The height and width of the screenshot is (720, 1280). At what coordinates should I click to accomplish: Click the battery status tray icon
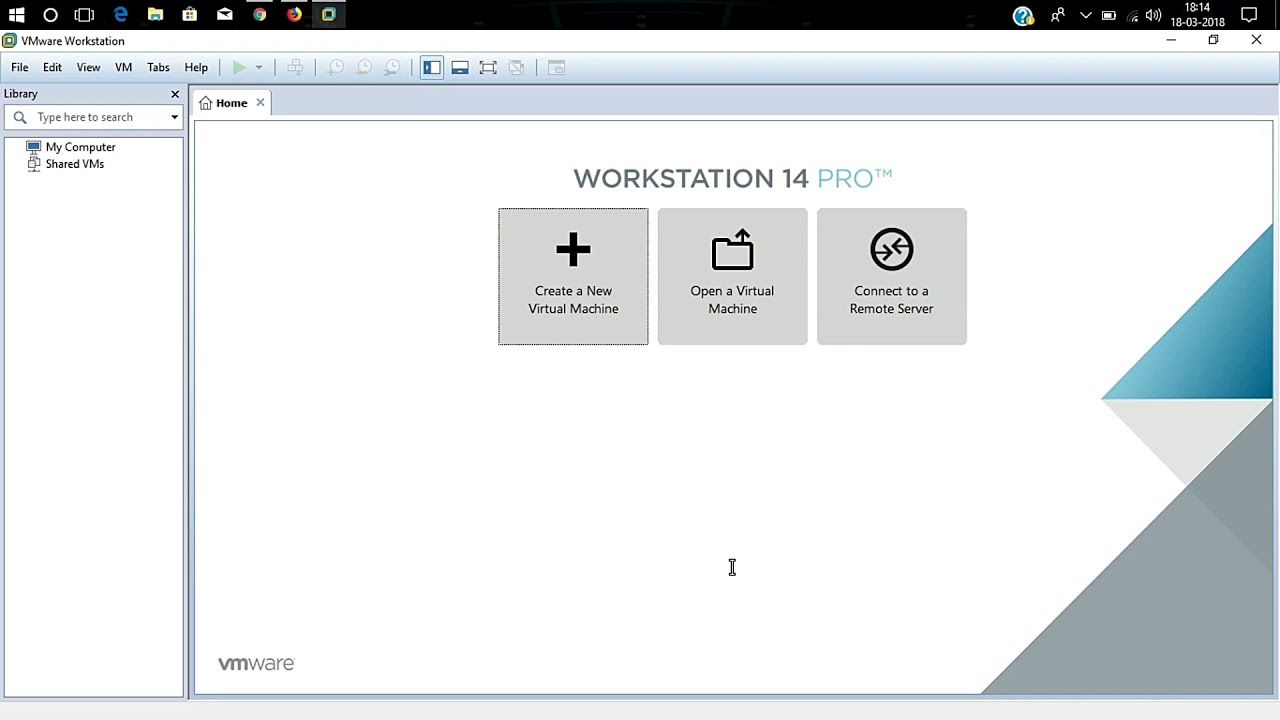tap(1109, 15)
